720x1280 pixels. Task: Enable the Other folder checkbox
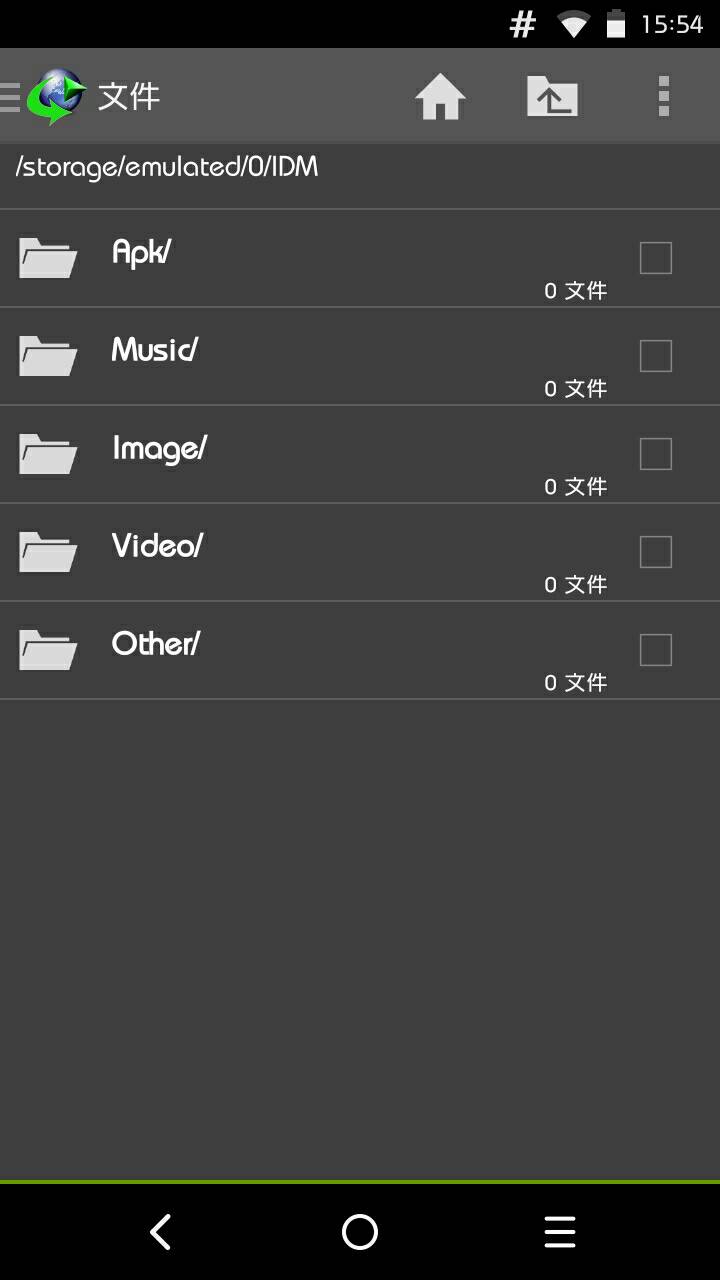coord(655,650)
